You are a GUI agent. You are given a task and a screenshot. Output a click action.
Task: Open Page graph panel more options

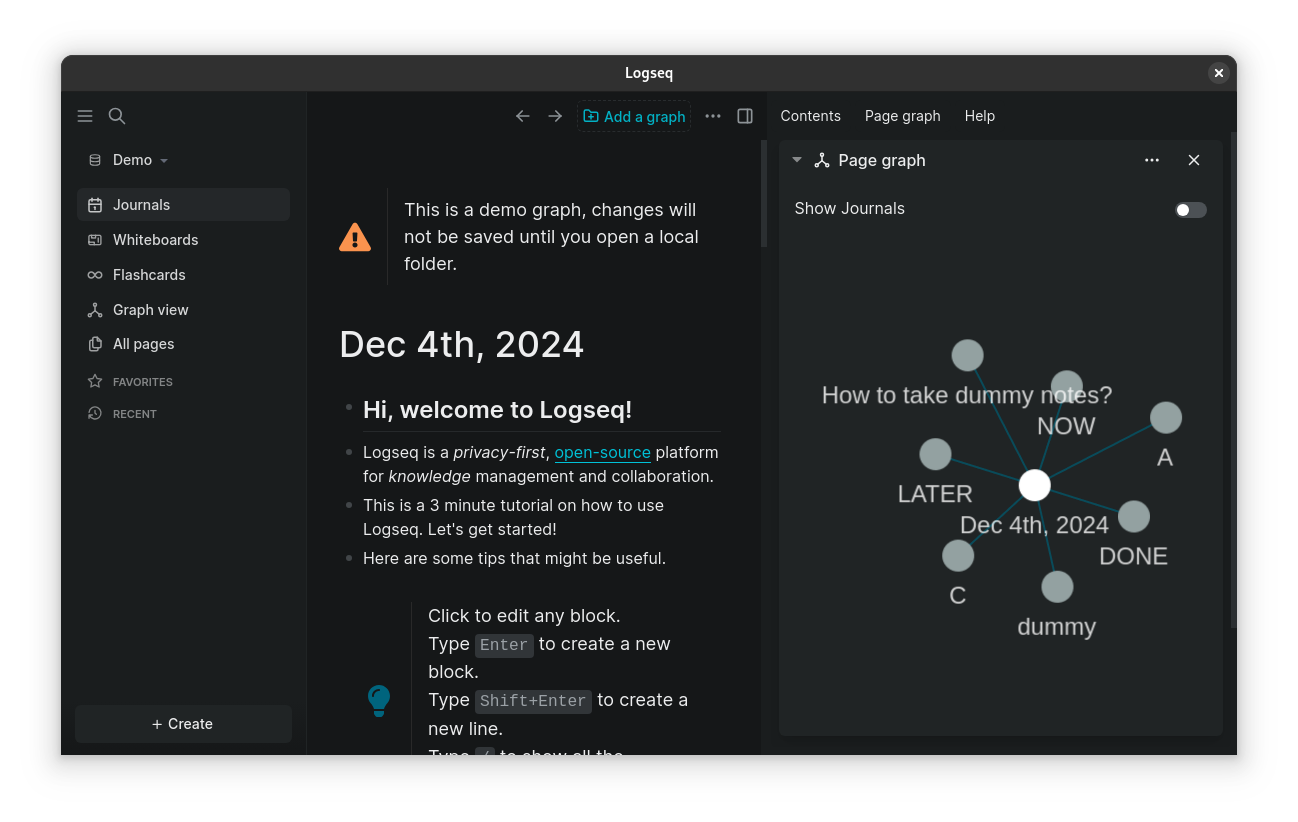[1152, 160]
